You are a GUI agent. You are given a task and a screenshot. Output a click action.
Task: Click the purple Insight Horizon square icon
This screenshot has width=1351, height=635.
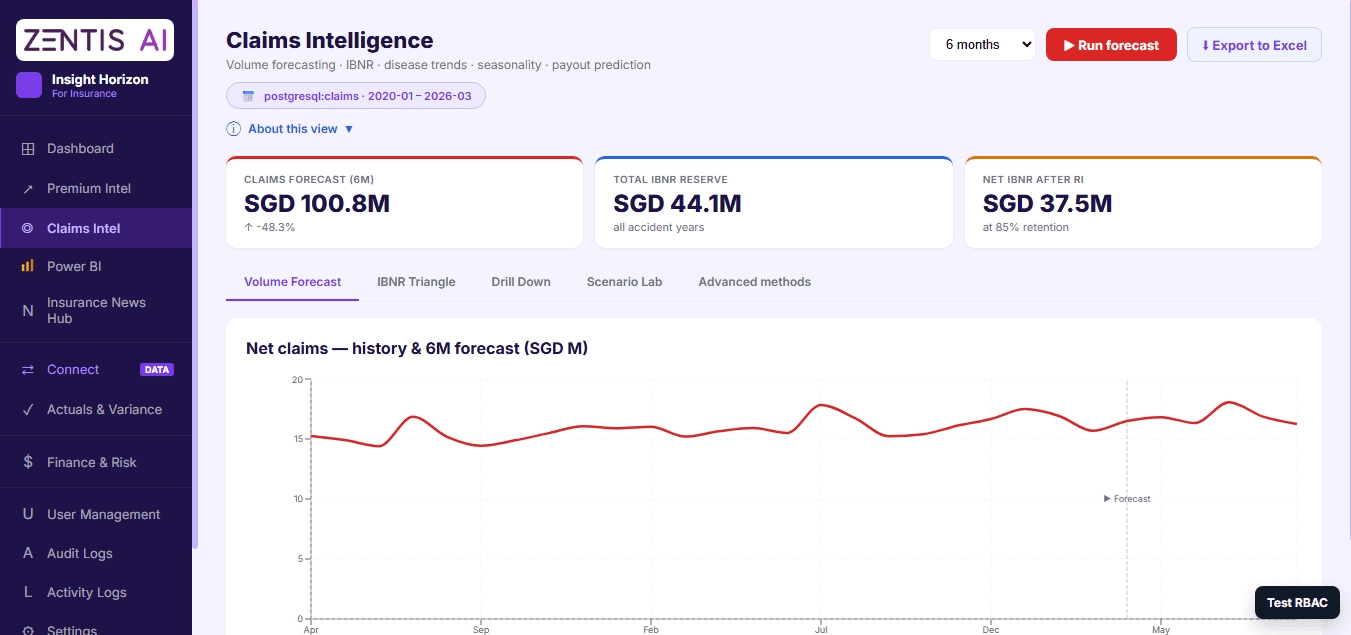29,85
